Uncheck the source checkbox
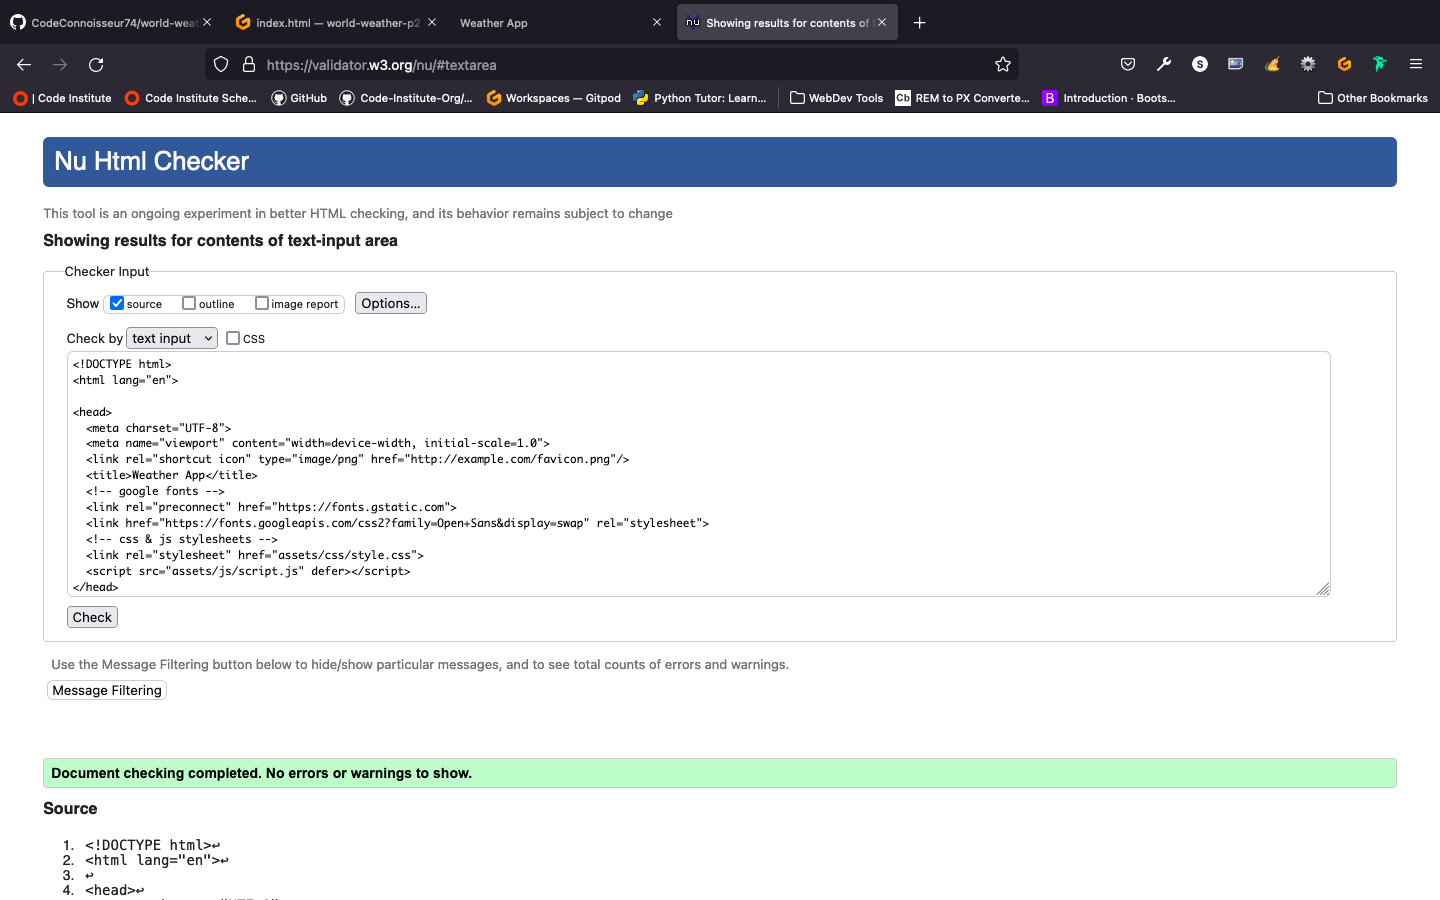Viewport: 1440px width, 900px height. pyautogui.click(x=117, y=303)
